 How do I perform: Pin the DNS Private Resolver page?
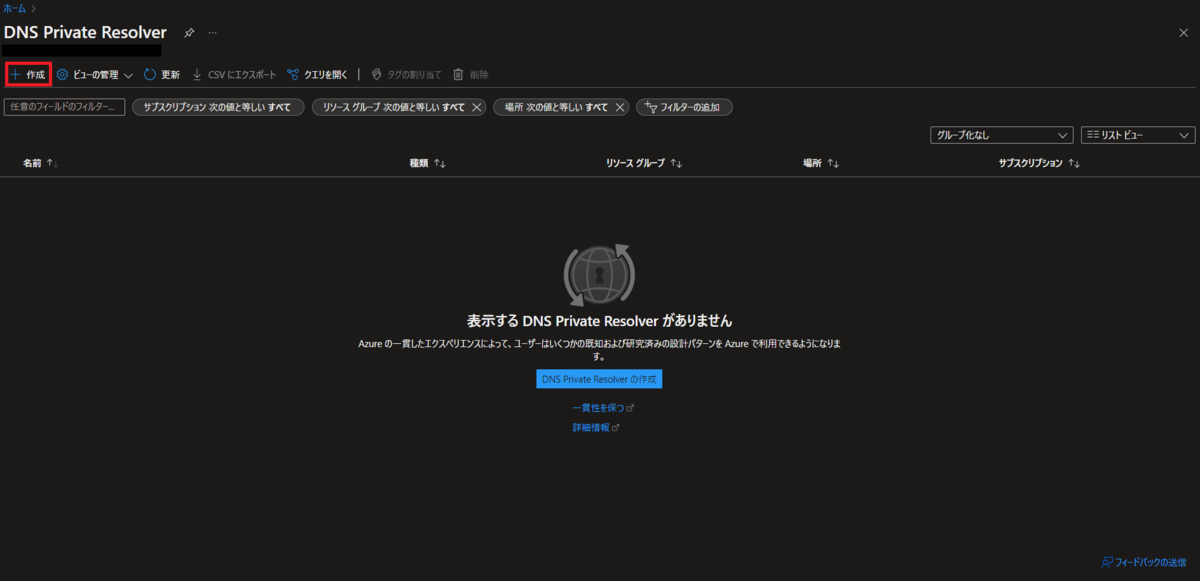(189, 33)
